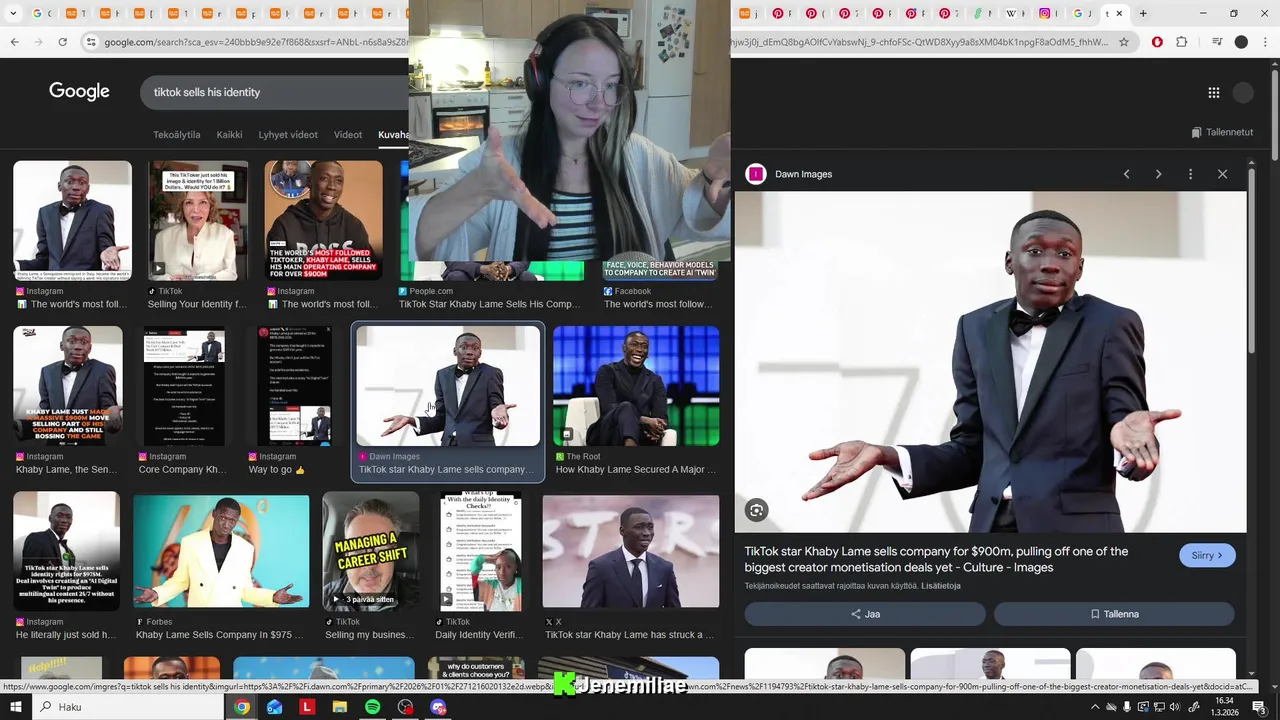Open 'Way to go' Instagram result
The width and height of the screenshot is (1280, 720).
(x=291, y=401)
